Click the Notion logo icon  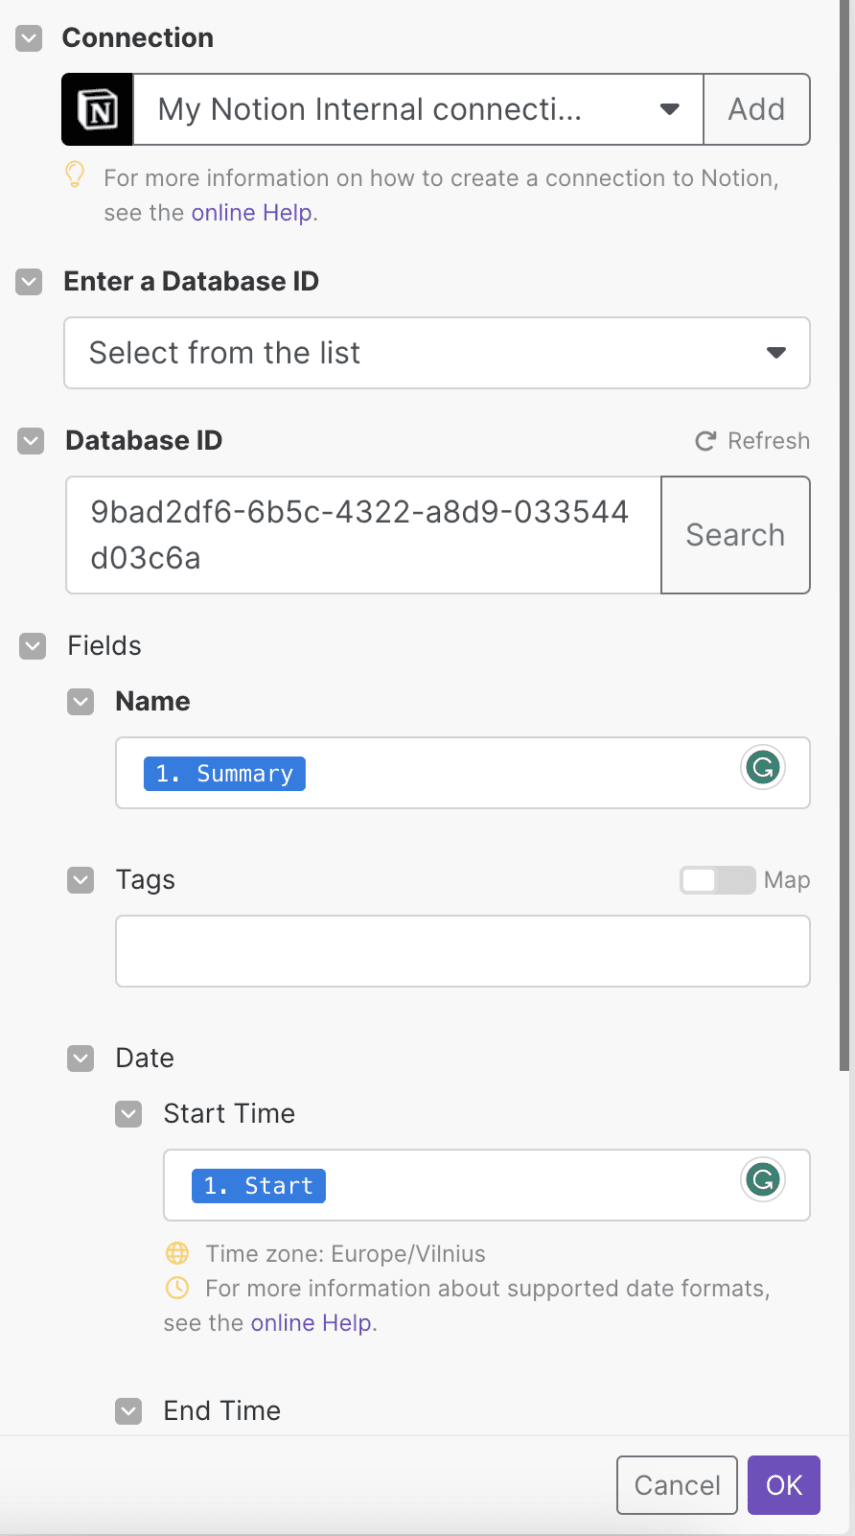pos(97,110)
